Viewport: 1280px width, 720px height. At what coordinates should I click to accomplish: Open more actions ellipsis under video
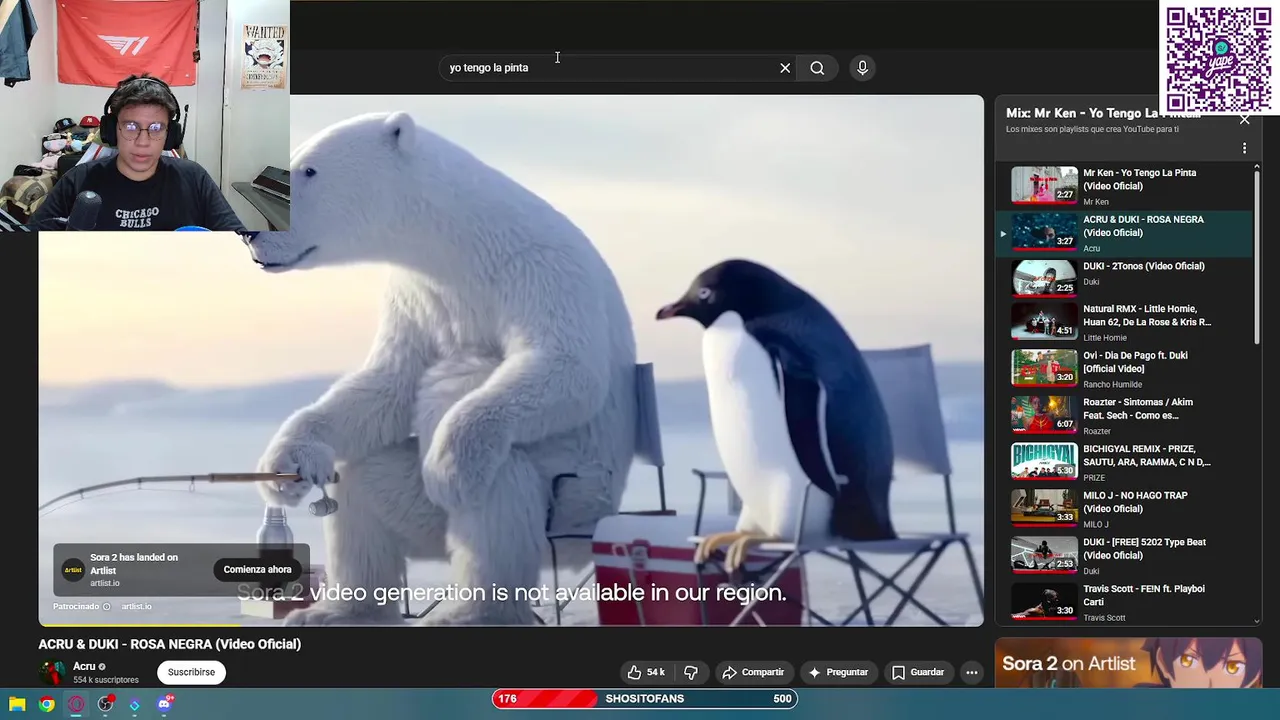pos(971,672)
